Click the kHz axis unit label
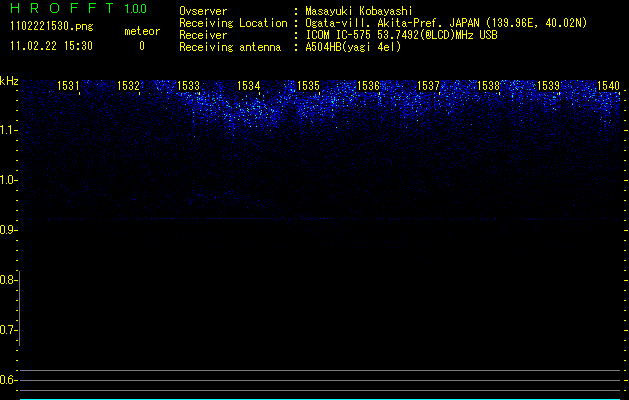629x400 pixels. (x=9, y=81)
